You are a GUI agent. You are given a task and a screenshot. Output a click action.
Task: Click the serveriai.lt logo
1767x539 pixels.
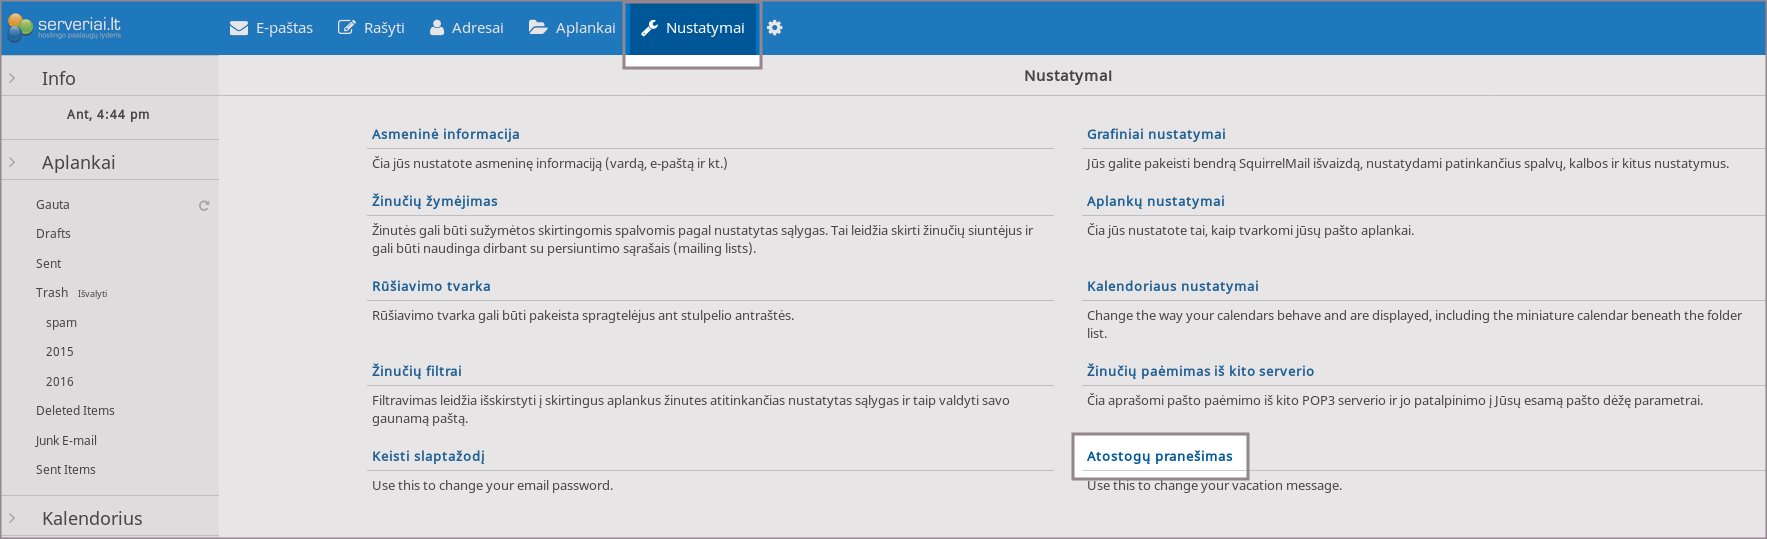pyautogui.click(x=64, y=27)
